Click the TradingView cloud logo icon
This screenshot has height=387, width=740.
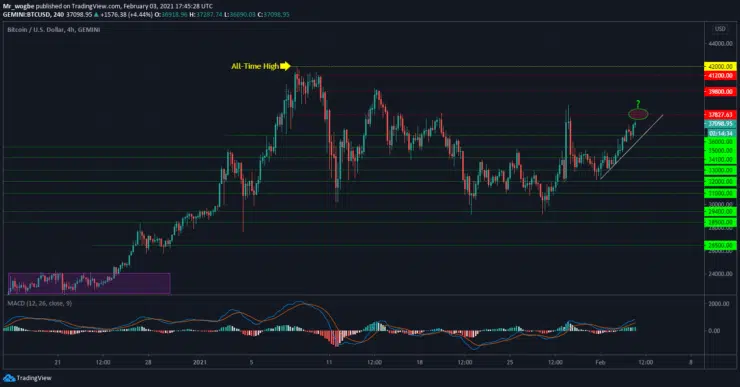click(x=8, y=378)
